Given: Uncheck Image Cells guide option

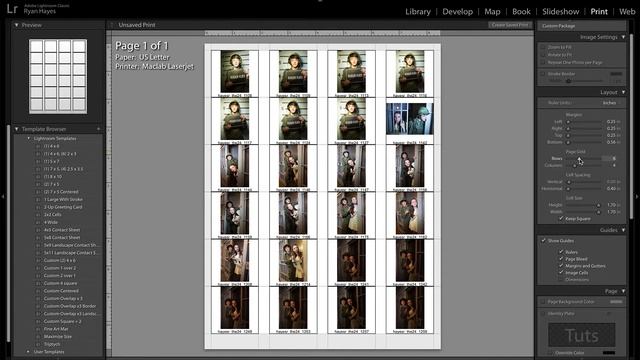Looking at the screenshot, I should point(561,273).
